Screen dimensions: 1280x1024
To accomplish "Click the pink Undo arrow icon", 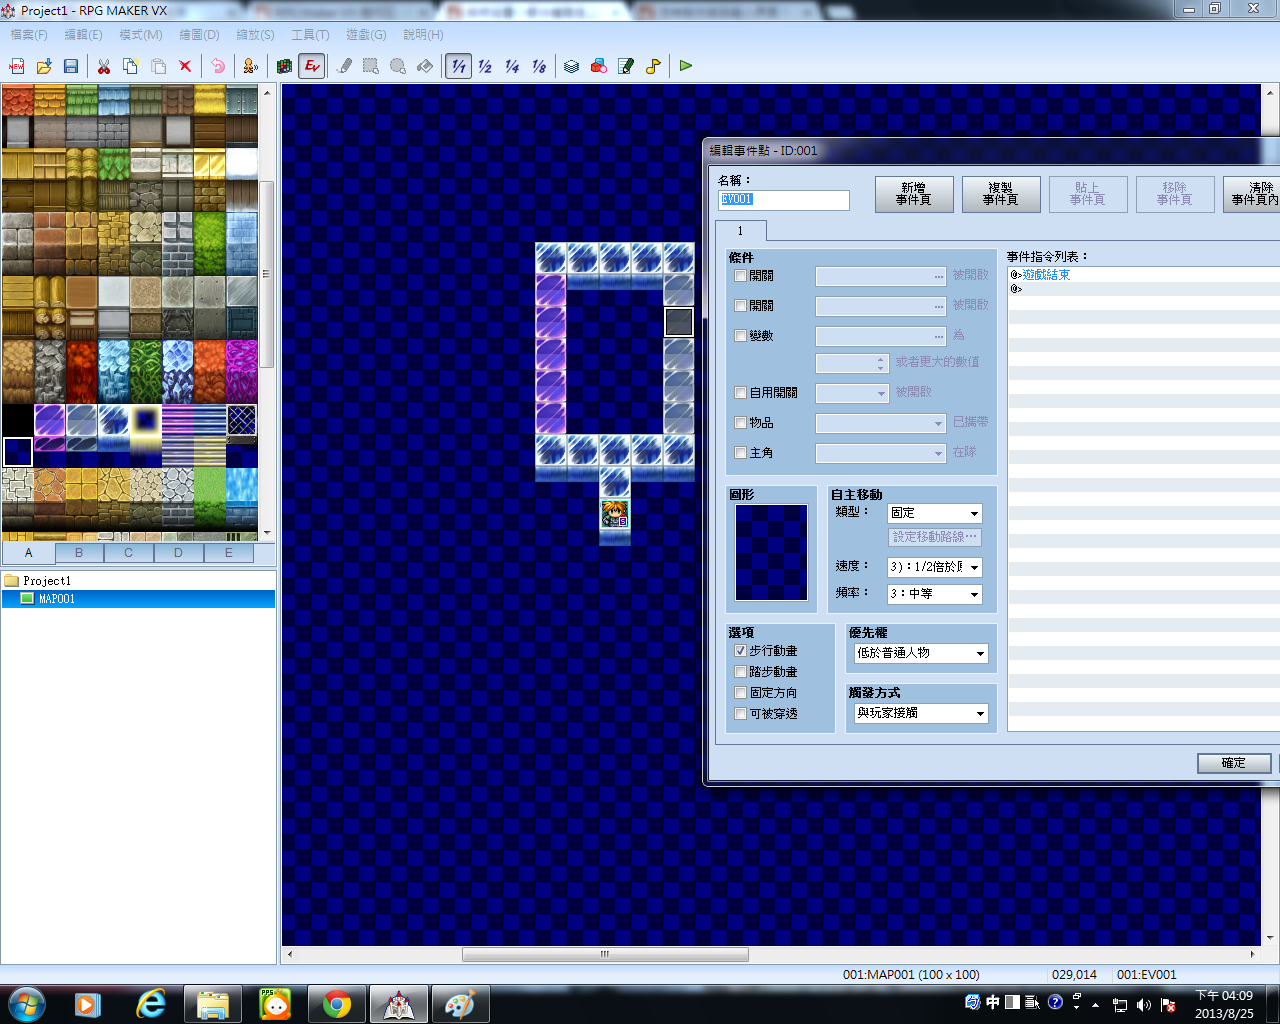I will (218, 66).
